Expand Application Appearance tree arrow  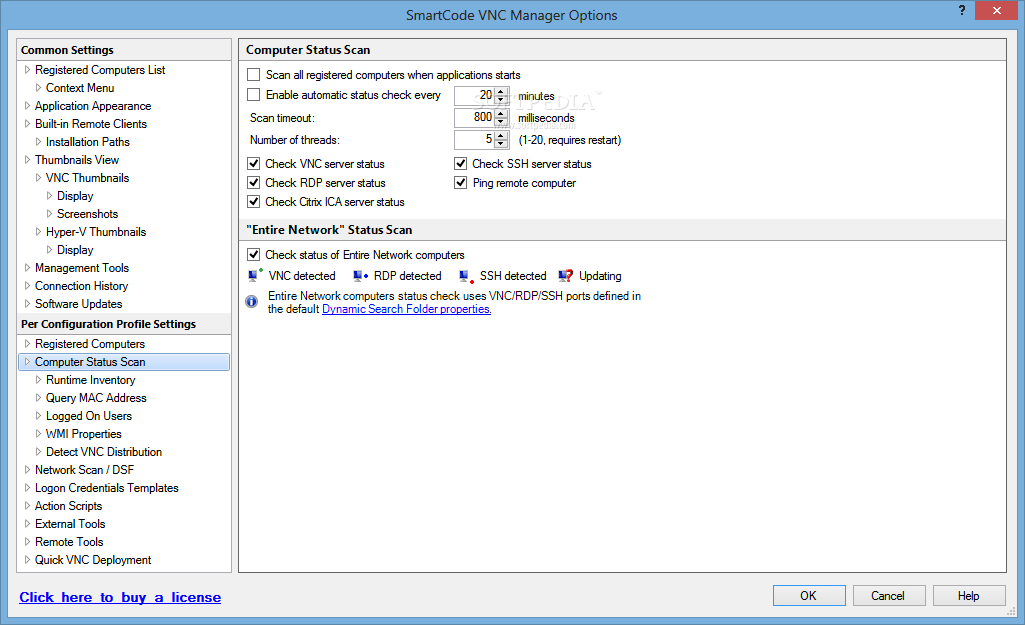(x=27, y=105)
